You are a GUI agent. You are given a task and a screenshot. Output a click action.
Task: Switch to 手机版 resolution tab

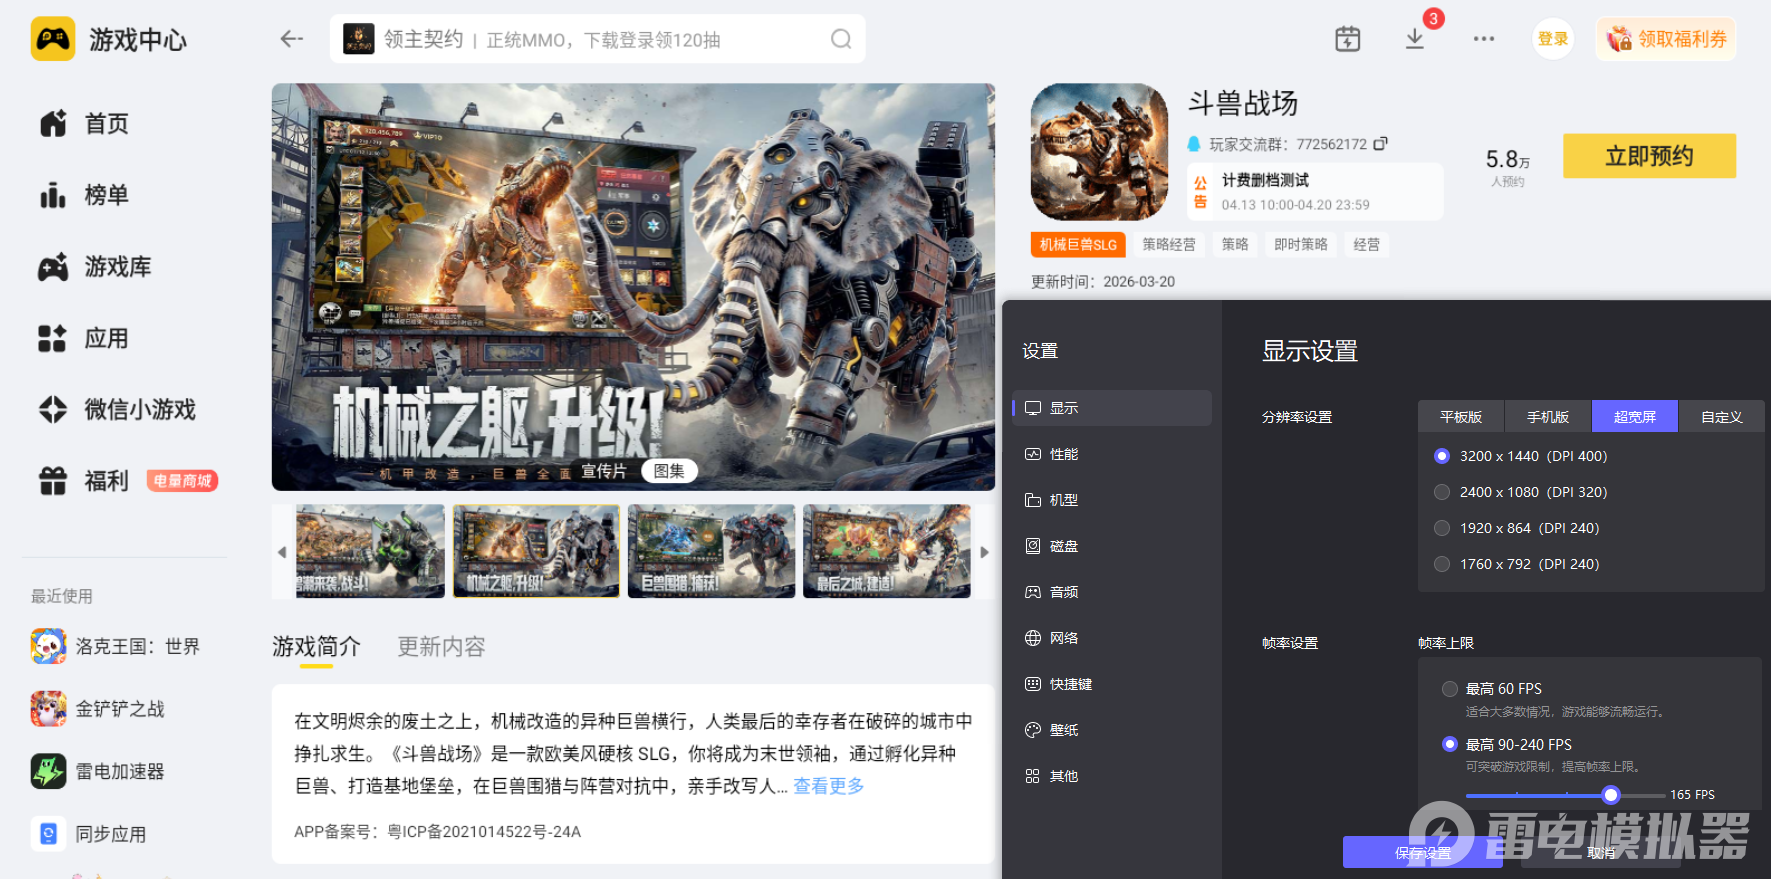1548,417
